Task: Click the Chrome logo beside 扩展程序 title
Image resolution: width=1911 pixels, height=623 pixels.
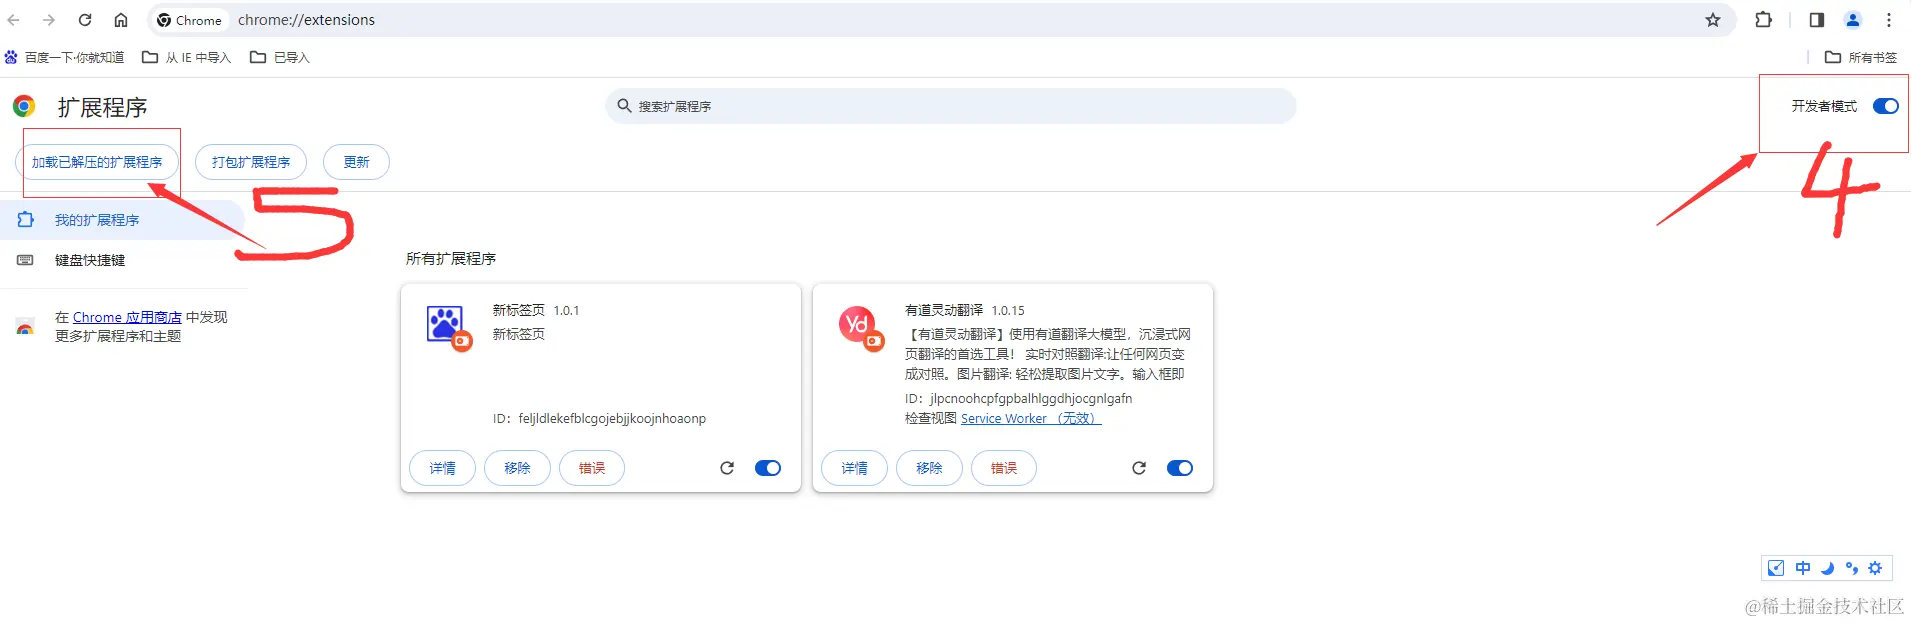Action: click(x=24, y=106)
